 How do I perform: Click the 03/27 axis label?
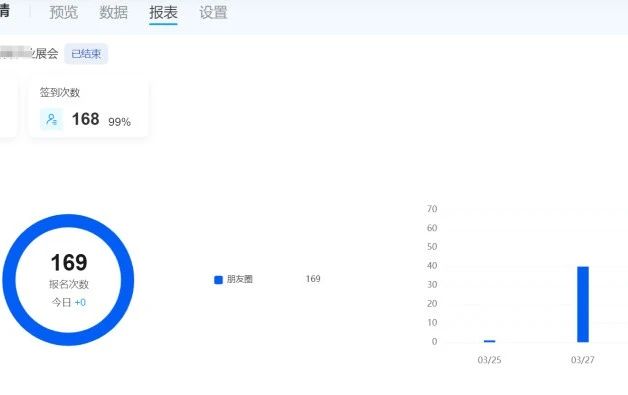(x=583, y=360)
